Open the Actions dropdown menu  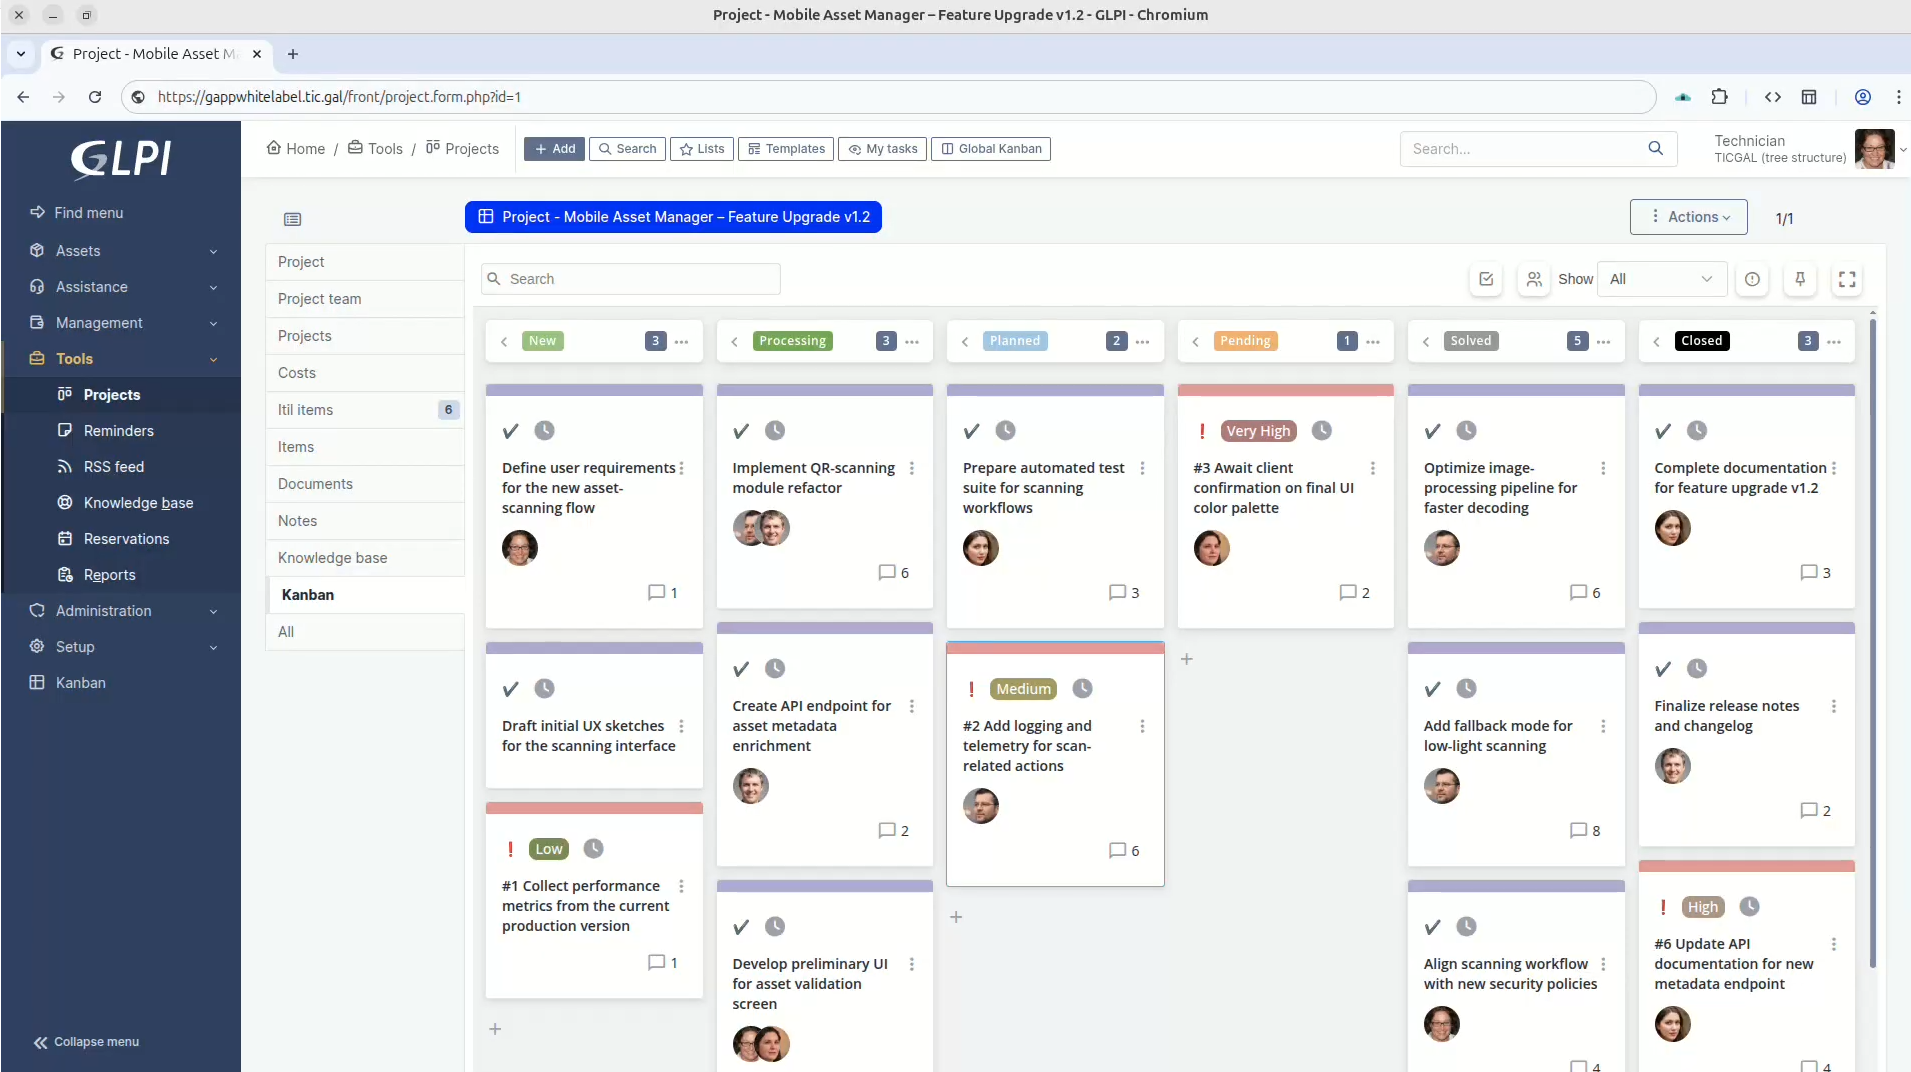click(1690, 217)
